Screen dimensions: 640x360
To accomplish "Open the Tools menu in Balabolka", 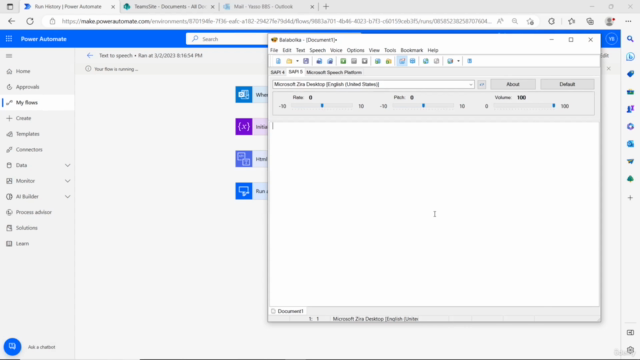I will (390, 50).
